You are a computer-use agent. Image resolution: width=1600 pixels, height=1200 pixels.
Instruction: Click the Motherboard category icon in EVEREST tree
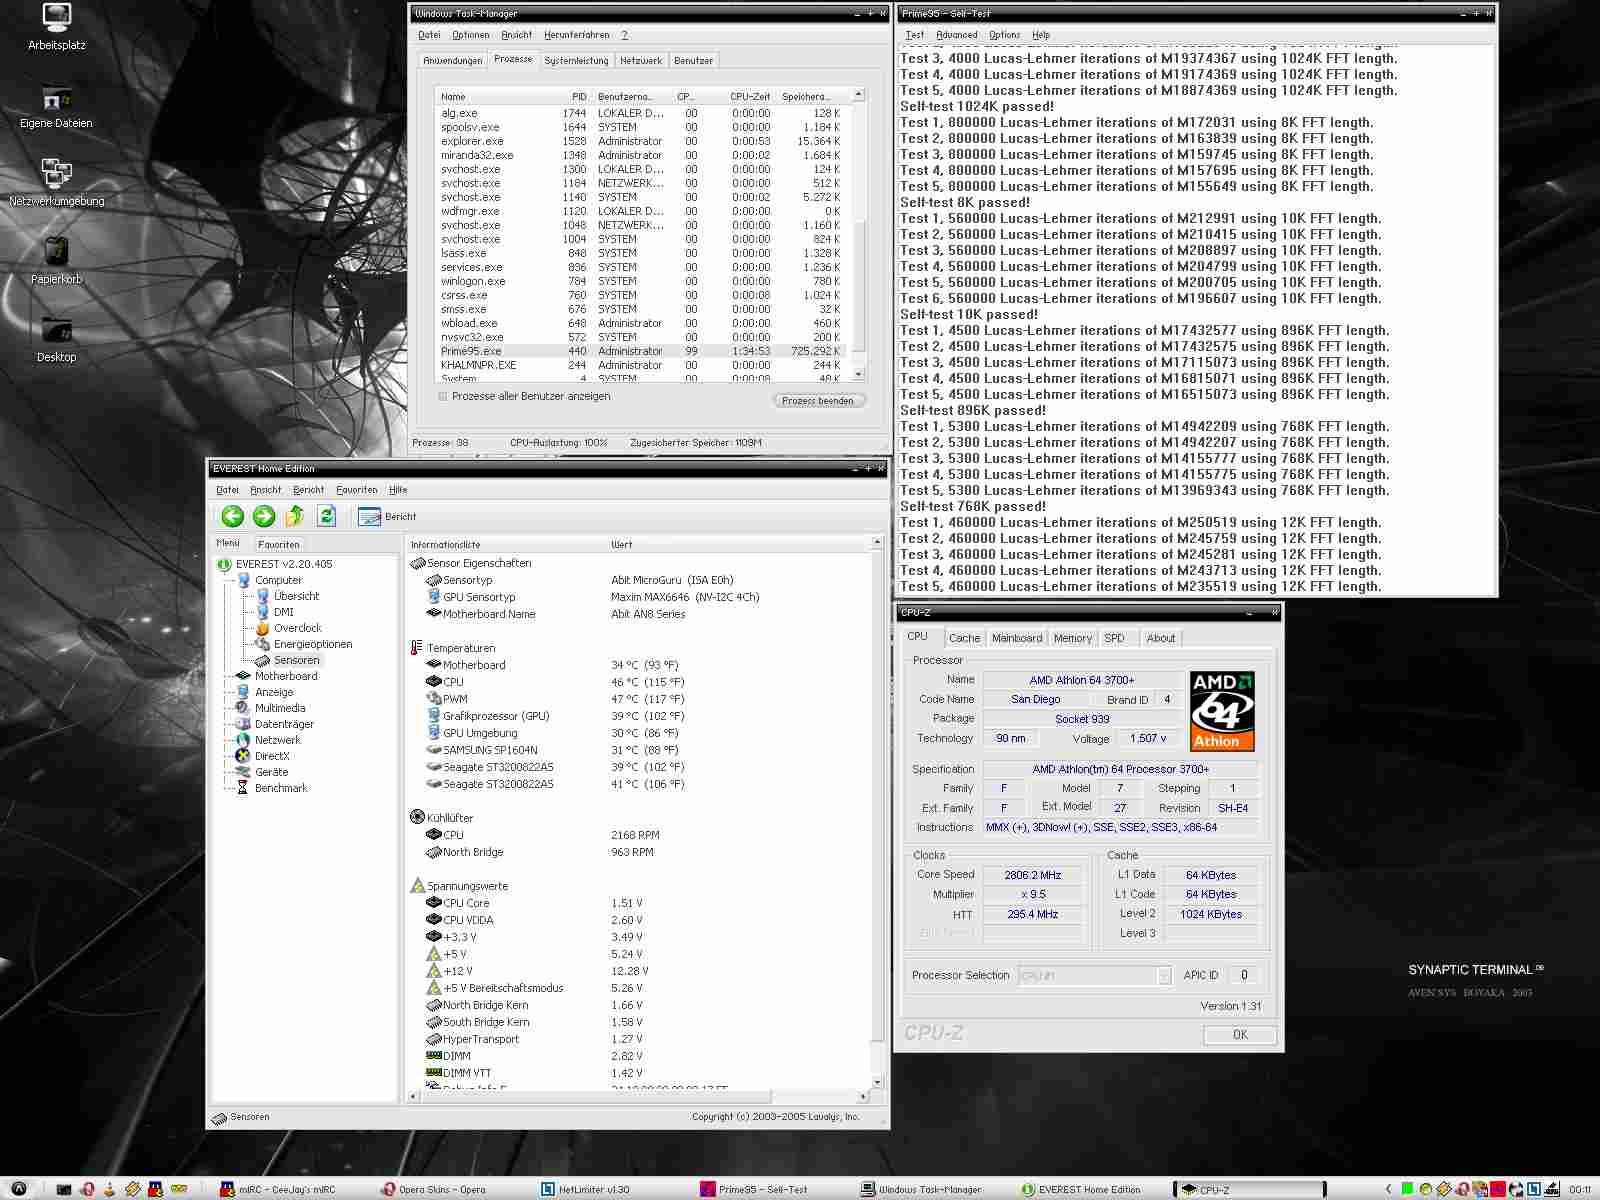(243, 676)
